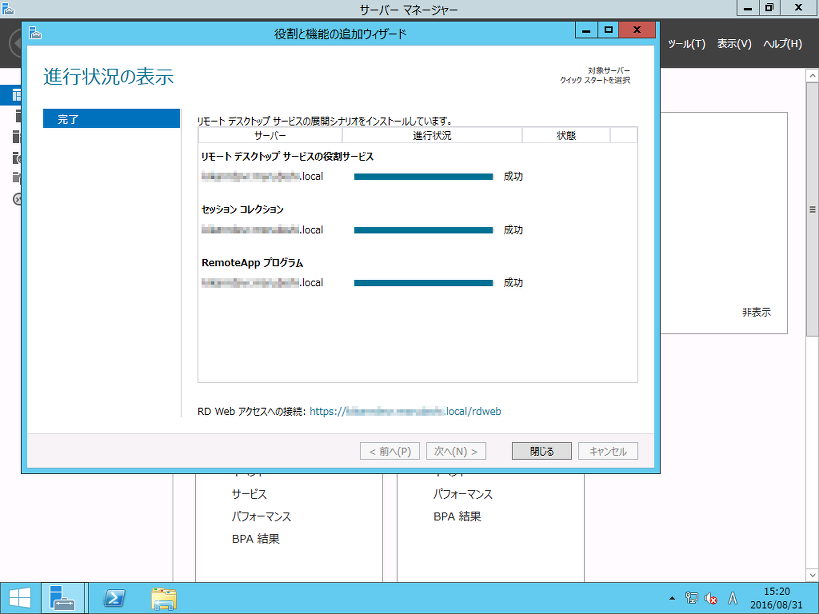The image size is (819, 614).
Task: Open the ヘルプ(H) menu
Action: coord(784,44)
